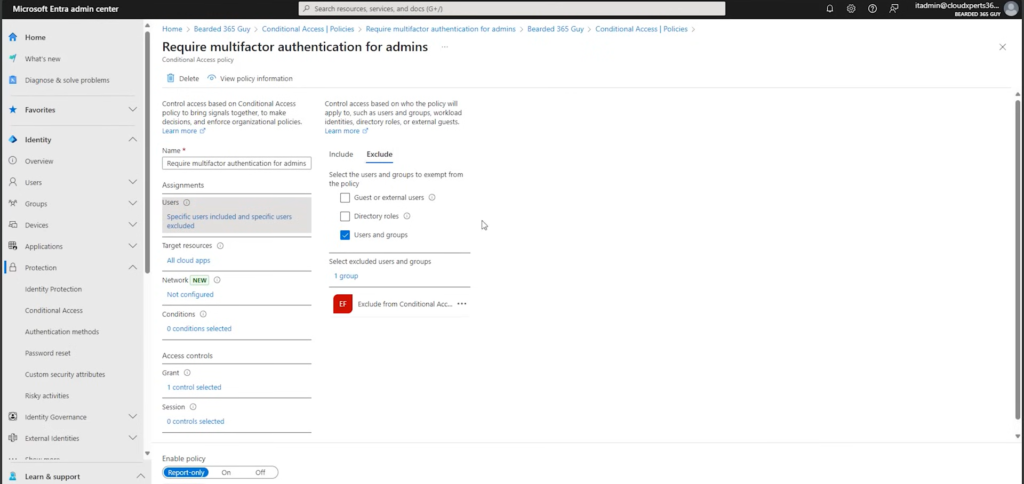1024x484 pixels.
Task: Click the External Identities icon
Action: [x=12, y=438]
